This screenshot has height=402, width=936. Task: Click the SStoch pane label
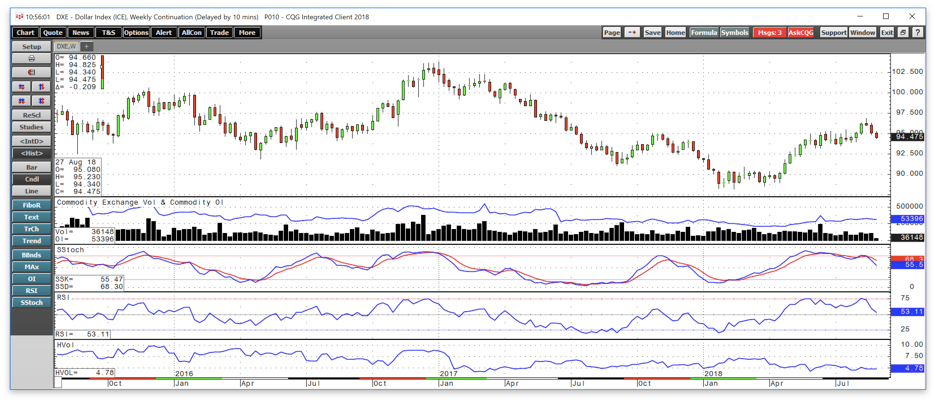(x=72, y=248)
